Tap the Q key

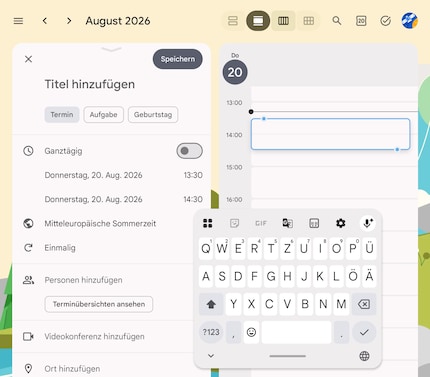point(206,248)
